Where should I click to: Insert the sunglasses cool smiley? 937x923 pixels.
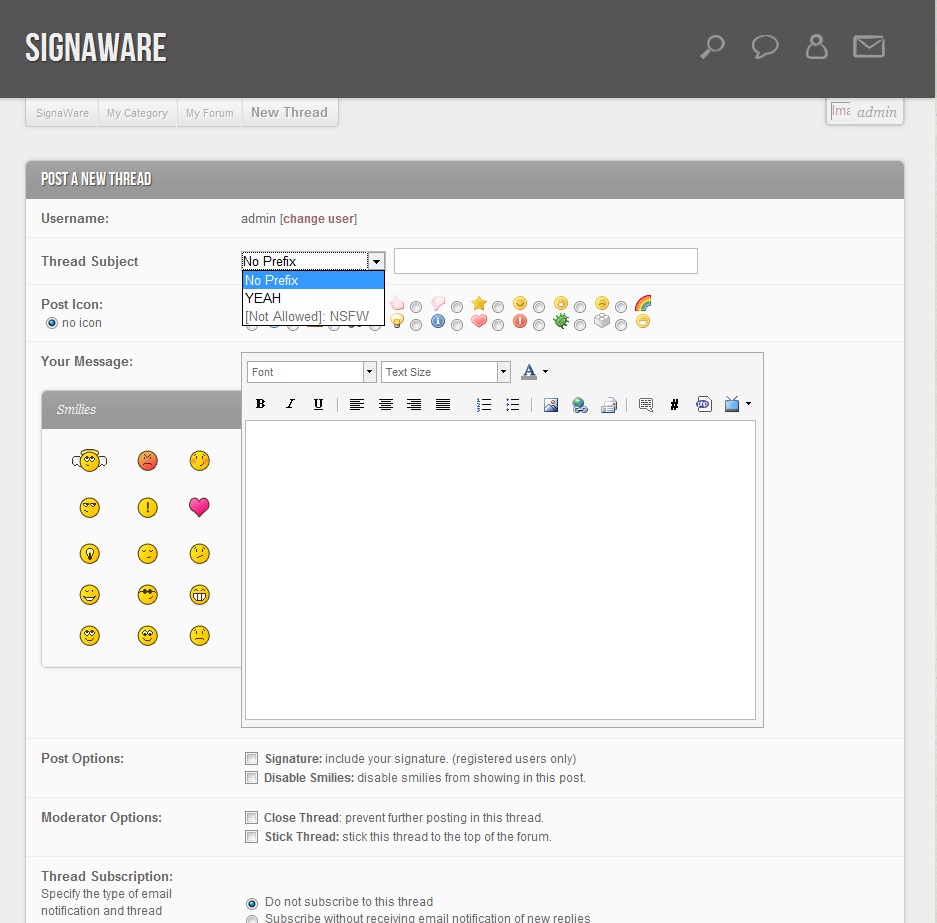(x=148, y=595)
